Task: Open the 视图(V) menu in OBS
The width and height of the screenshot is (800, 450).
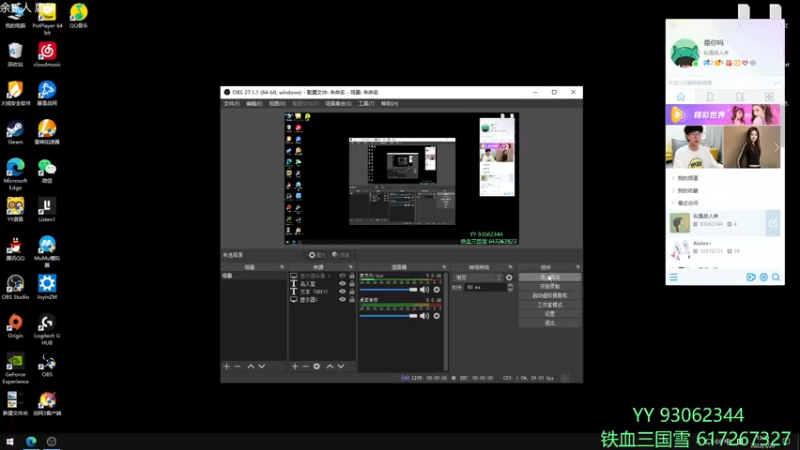Action: [277, 104]
